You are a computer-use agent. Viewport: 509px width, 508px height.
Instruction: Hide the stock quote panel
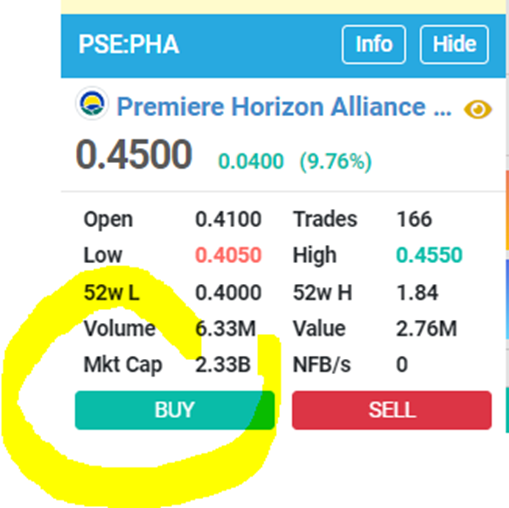(x=454, y=44)
